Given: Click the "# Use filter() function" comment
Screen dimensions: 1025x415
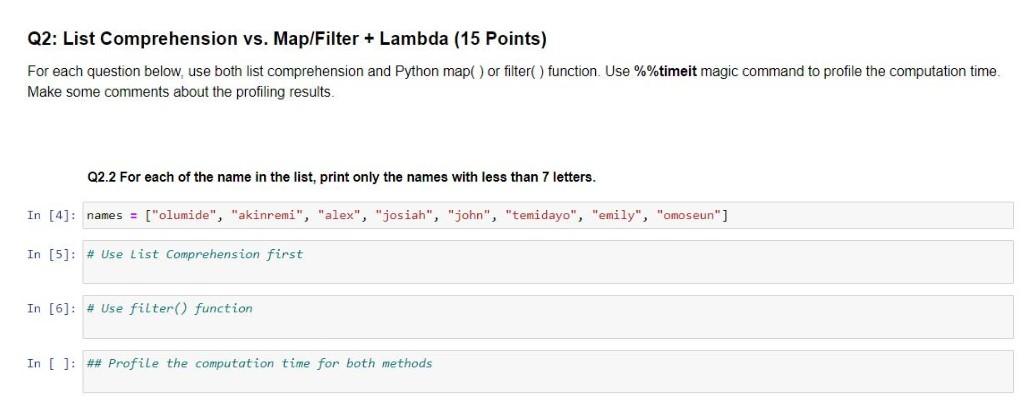Looking at the screenshot, I should (x=169, y=308).
